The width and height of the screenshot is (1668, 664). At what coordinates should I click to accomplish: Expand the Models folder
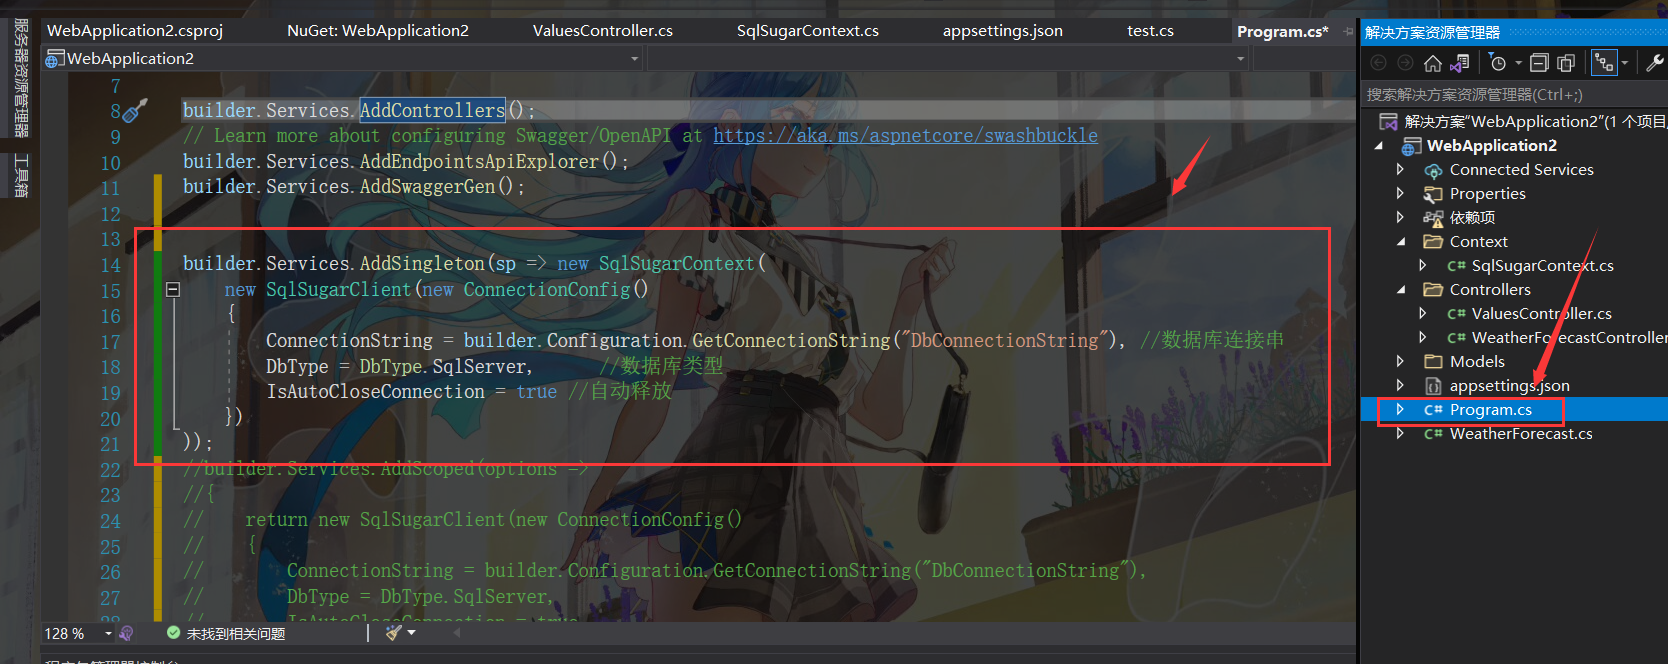[x=1401, y=361]
